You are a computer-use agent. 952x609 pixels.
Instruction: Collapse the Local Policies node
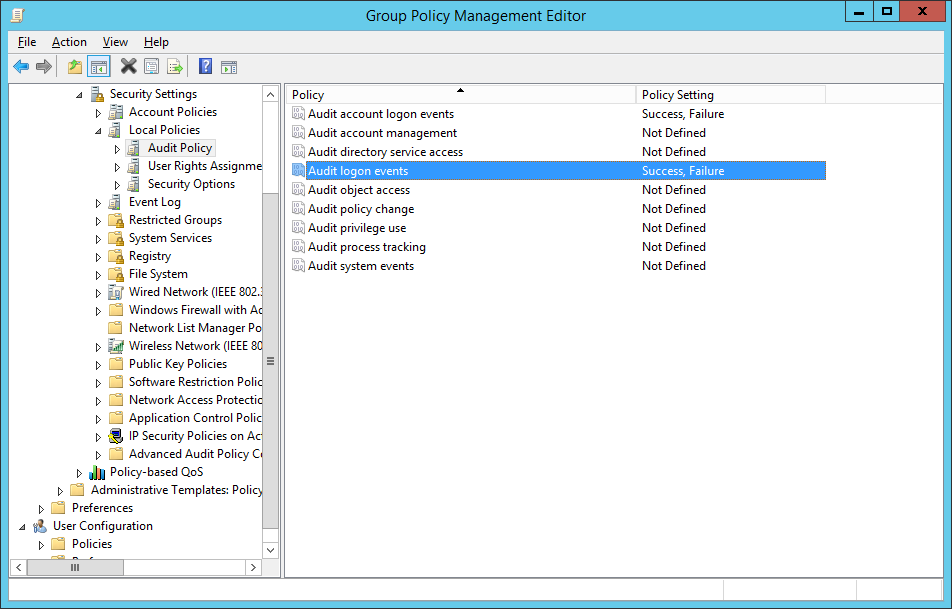tap(98, 131)
